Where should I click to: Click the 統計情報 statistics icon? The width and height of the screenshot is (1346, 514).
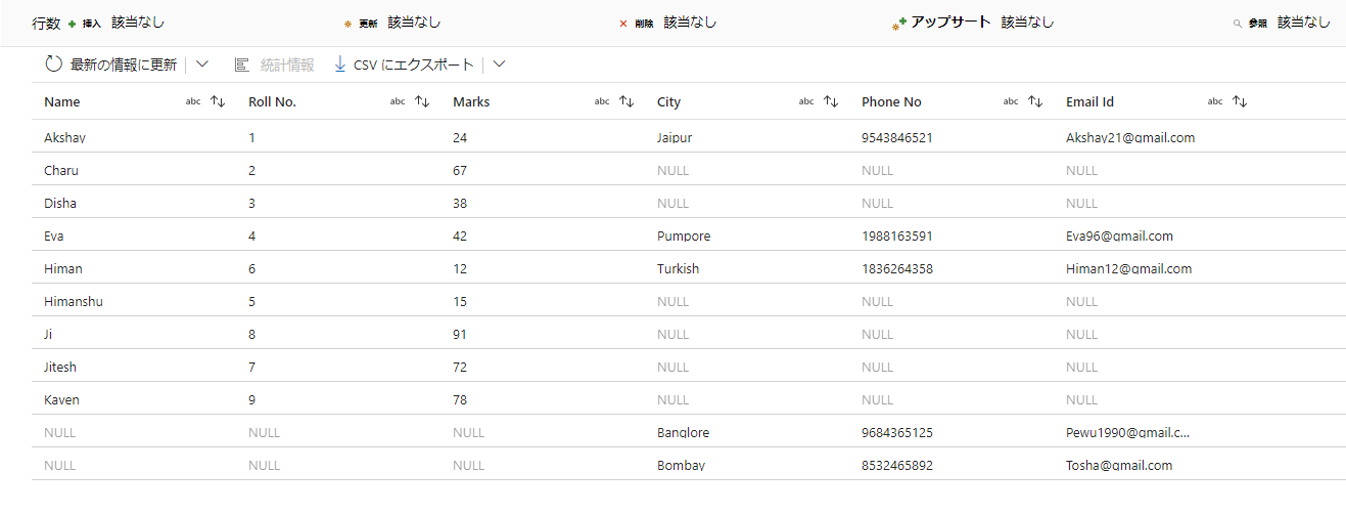pos(242,65)
